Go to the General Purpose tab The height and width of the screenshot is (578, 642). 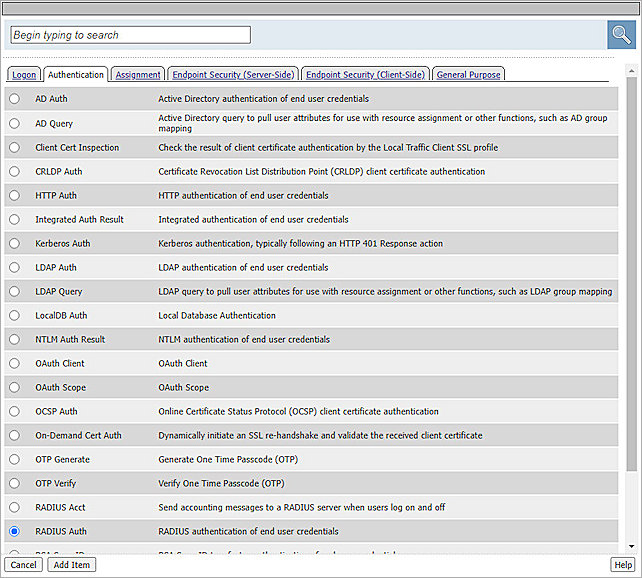point(468,75)
